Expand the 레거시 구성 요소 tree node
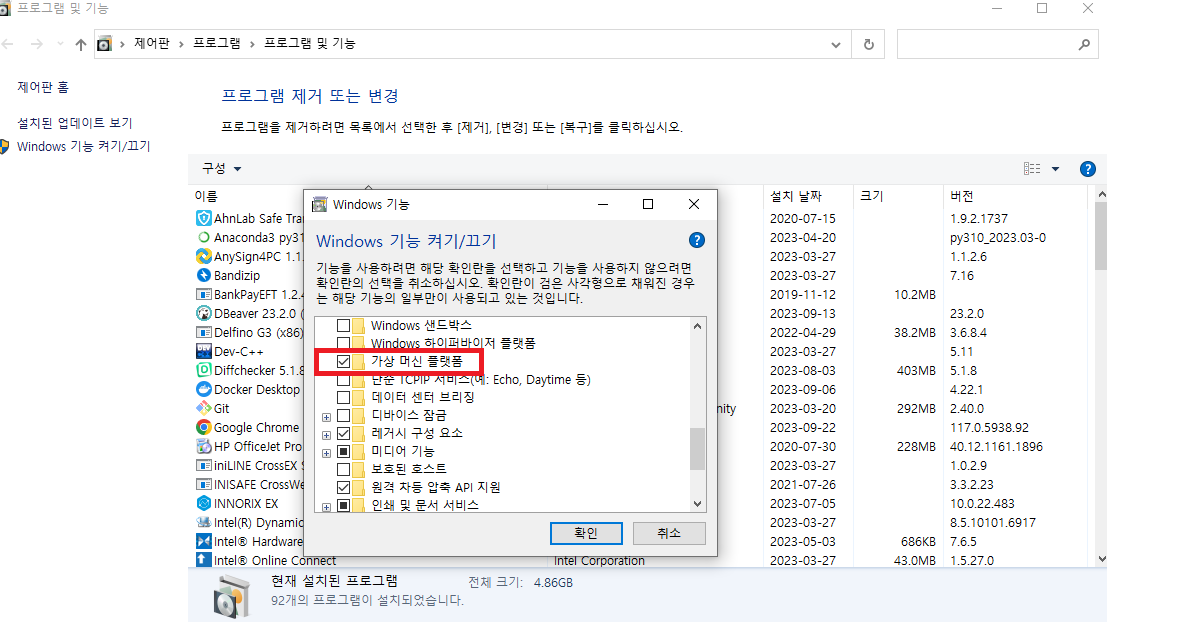This screenshot has width=1197, height=622. coord(327,435)
